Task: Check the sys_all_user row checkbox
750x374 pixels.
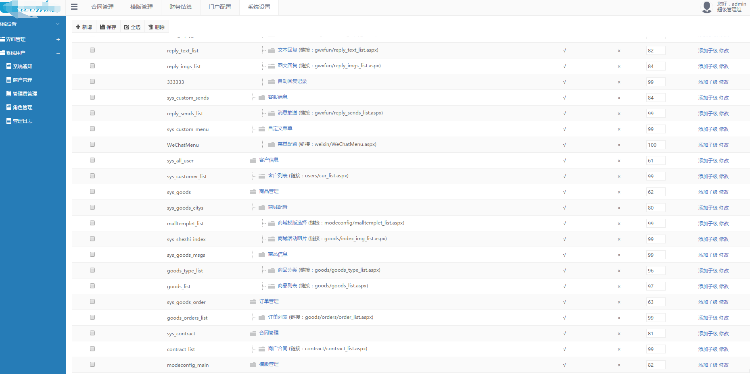Action: coord(92,160)
